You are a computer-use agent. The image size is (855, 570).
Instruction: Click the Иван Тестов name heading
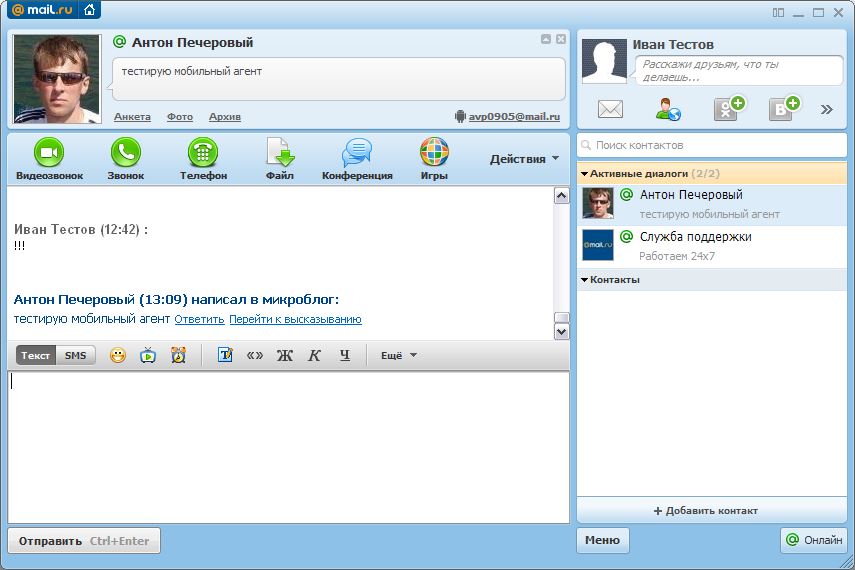[673, 45]
